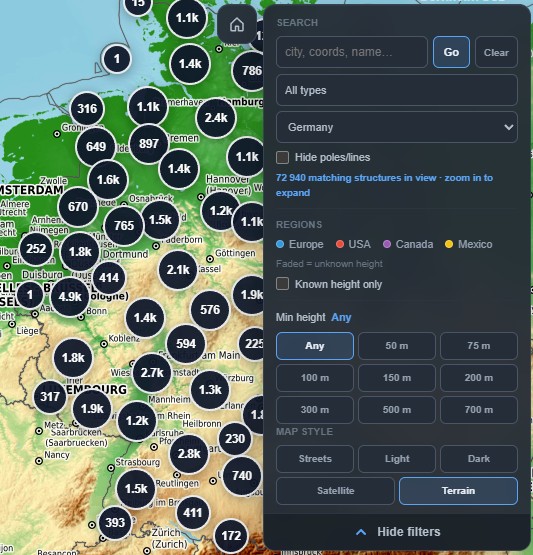Viewport: 533px width, 555px height.
Task: Click the matching structures in view text
Action: 384,185
